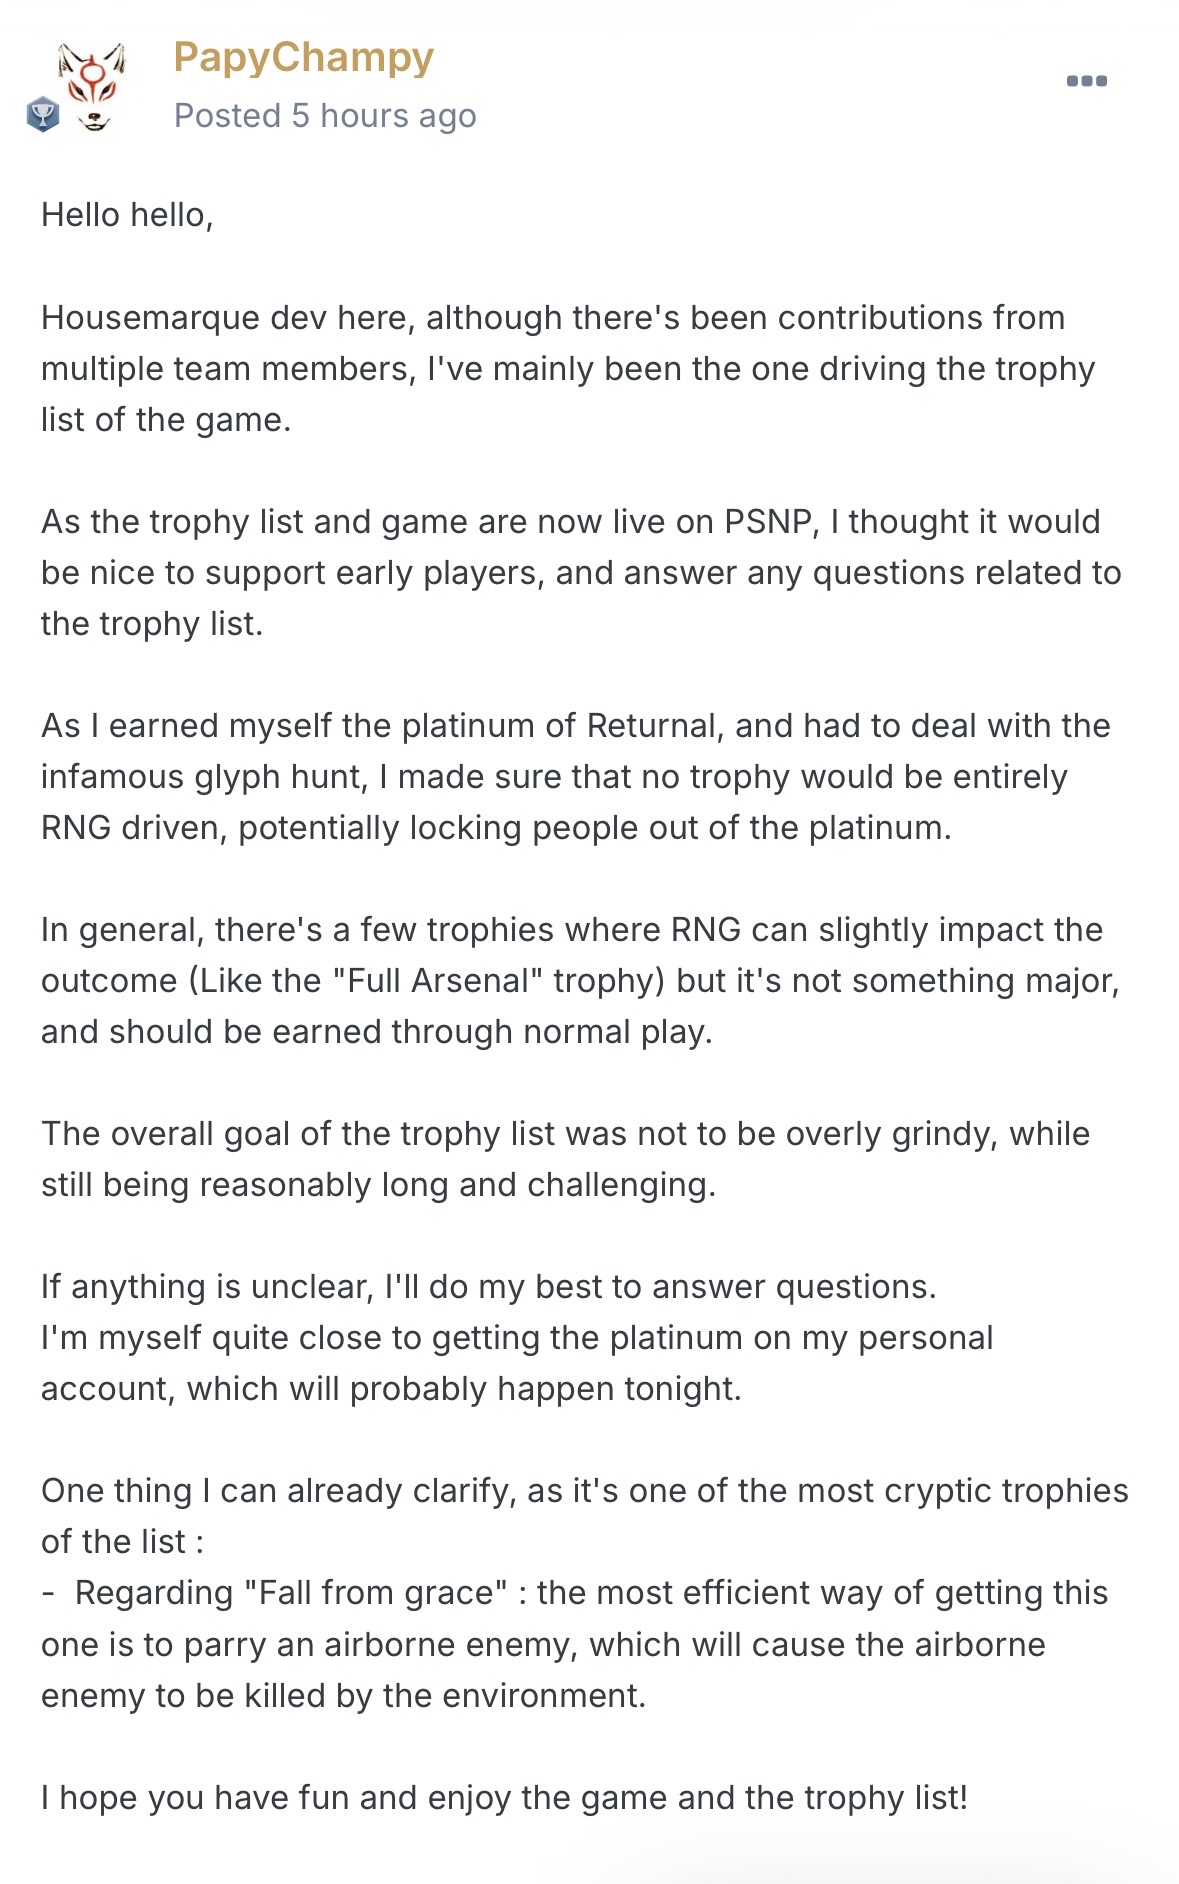Click the "Hello hello," greeting line

point(127,215)
